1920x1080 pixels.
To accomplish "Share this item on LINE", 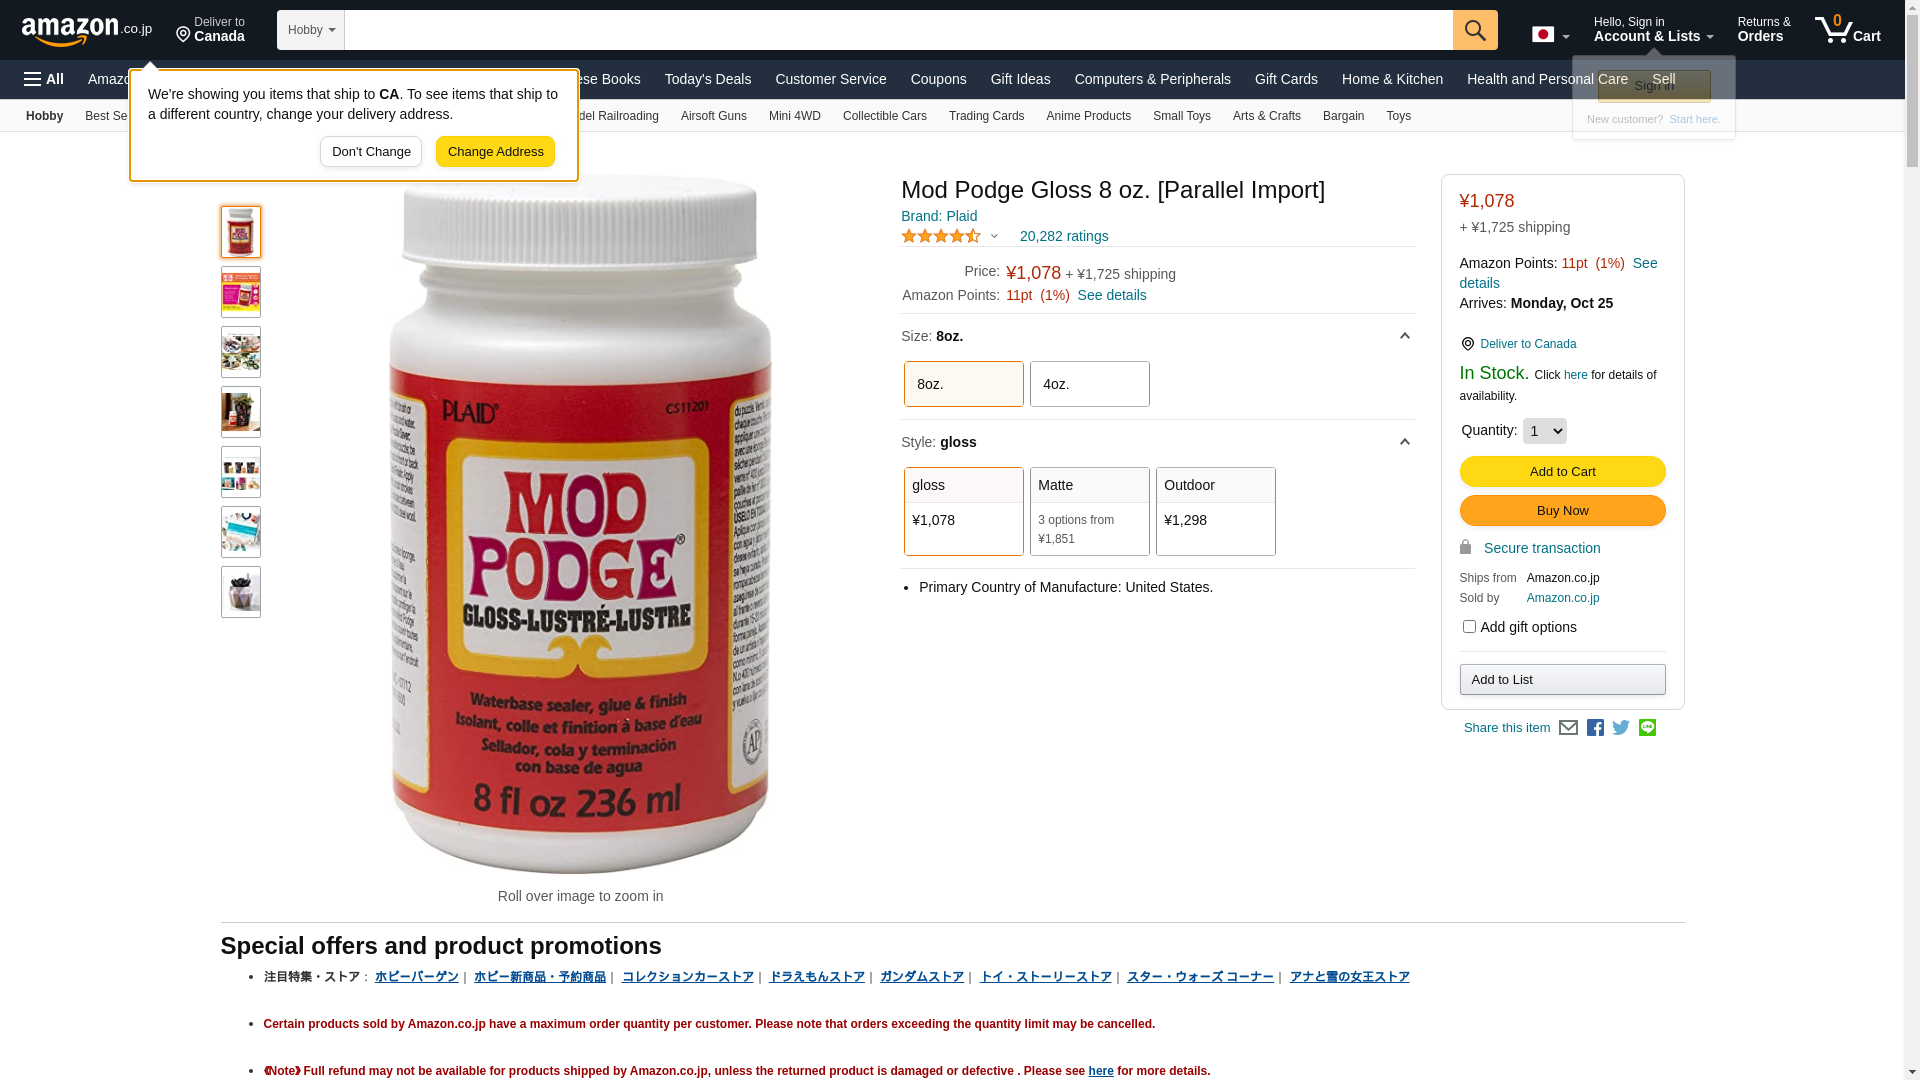I will [x=1647, y=727].
